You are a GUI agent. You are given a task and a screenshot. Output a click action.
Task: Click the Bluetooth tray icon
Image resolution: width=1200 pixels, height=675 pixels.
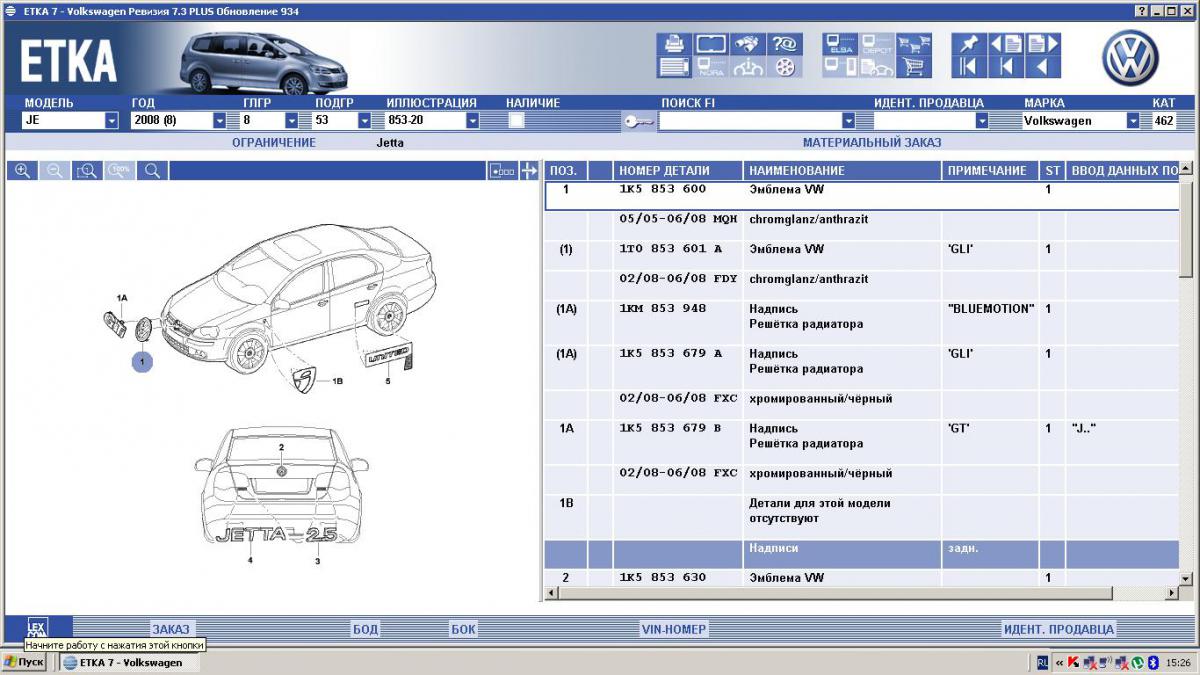1152,662
